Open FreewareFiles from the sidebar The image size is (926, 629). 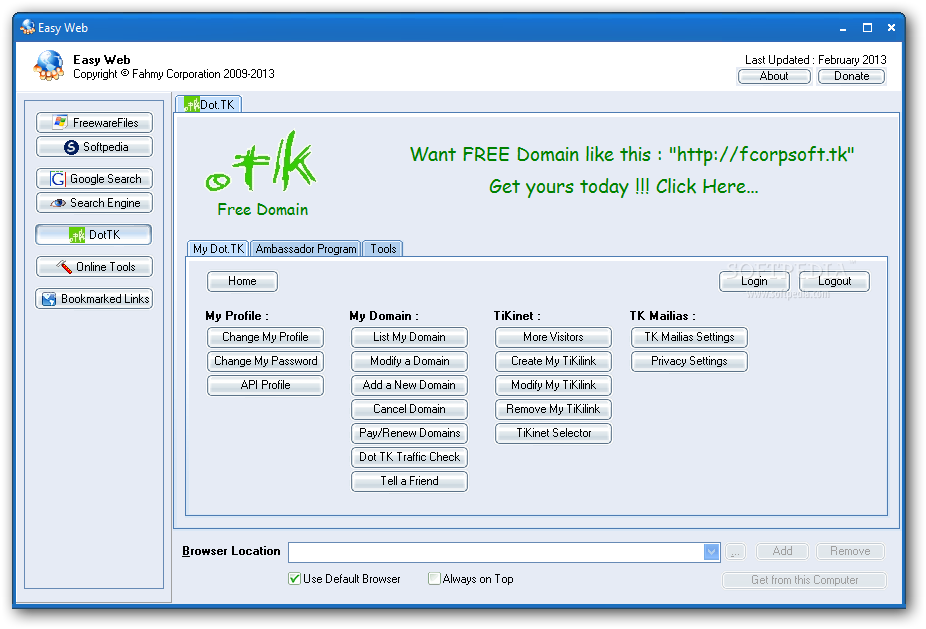pos(94,123)
